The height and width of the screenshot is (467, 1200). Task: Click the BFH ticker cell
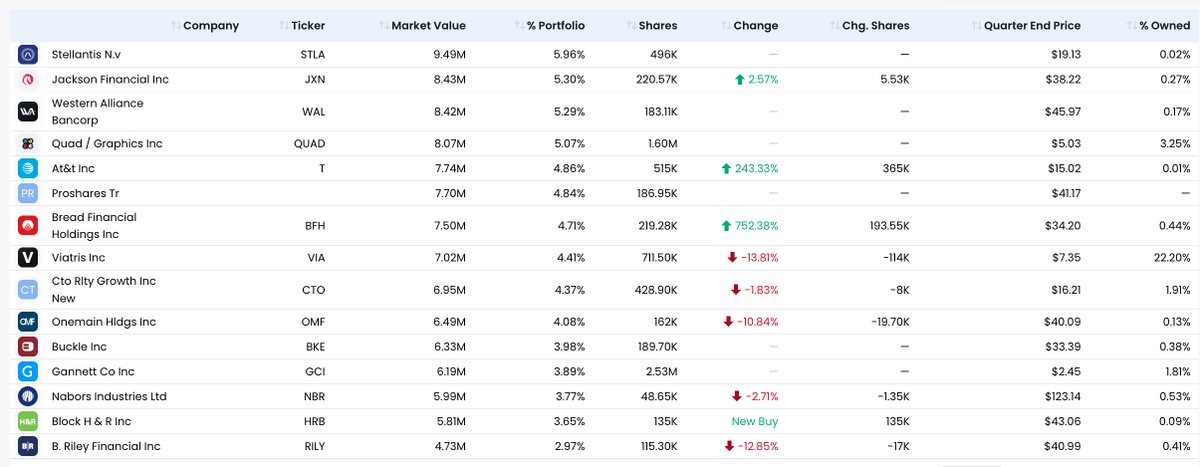point(314,226)
